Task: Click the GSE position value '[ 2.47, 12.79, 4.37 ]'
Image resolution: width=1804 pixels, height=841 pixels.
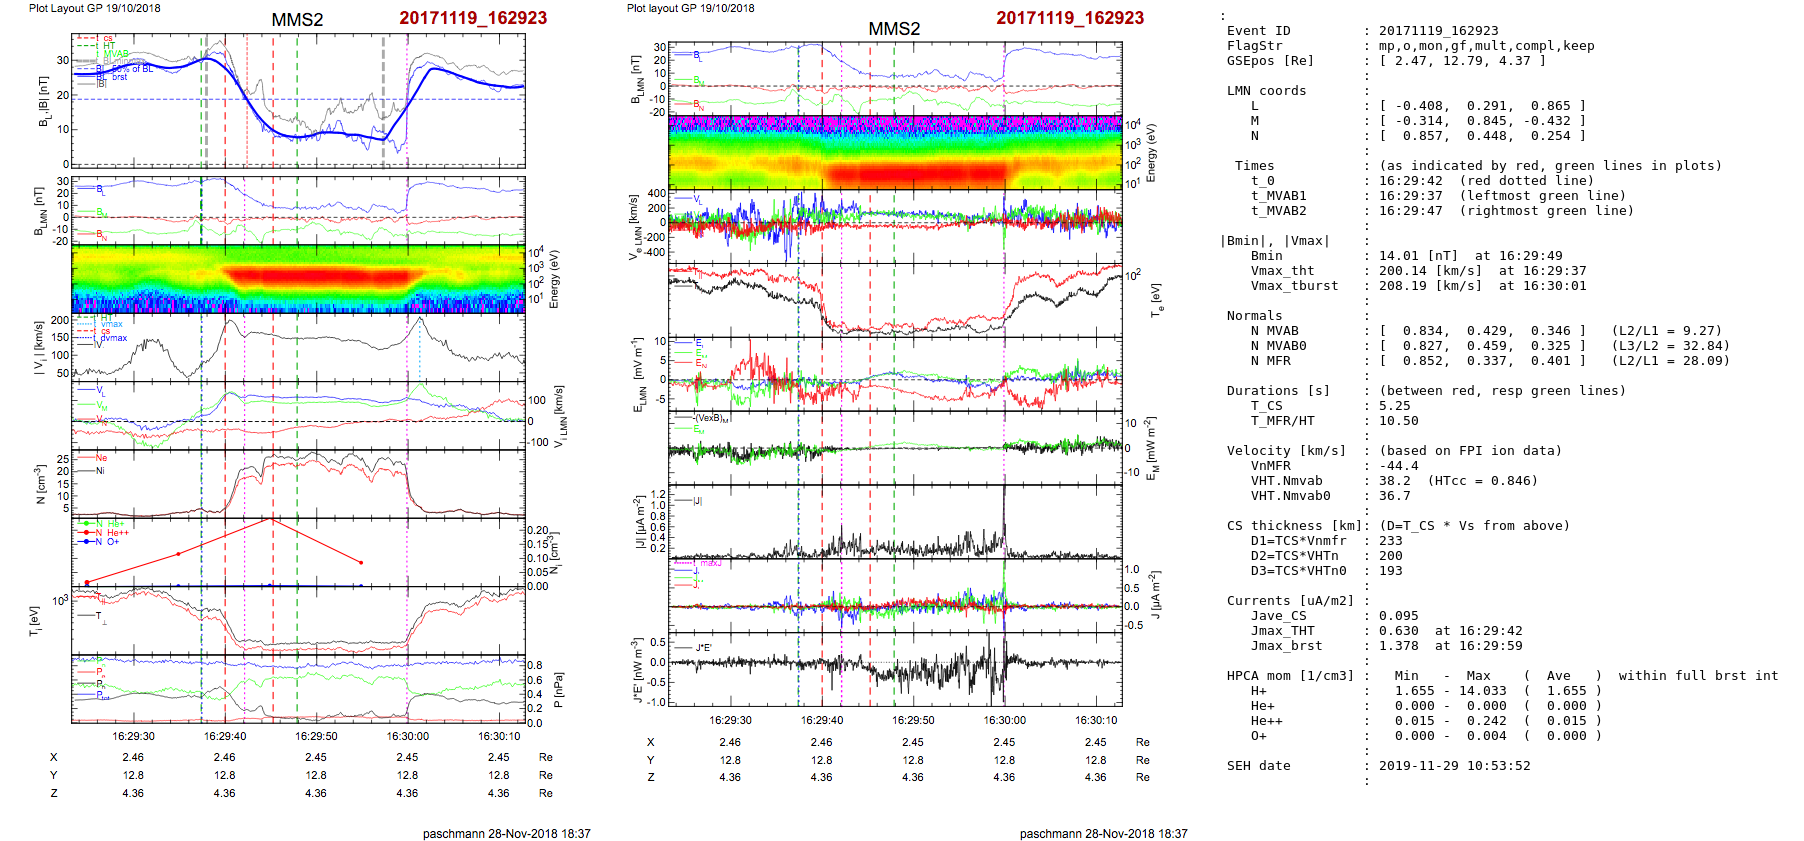Action: click(1462, 61)
